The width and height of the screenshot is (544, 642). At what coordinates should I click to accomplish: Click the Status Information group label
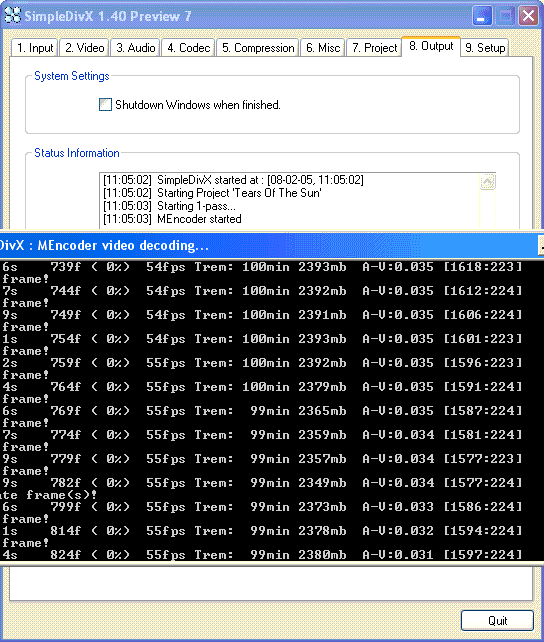[77, 153]
